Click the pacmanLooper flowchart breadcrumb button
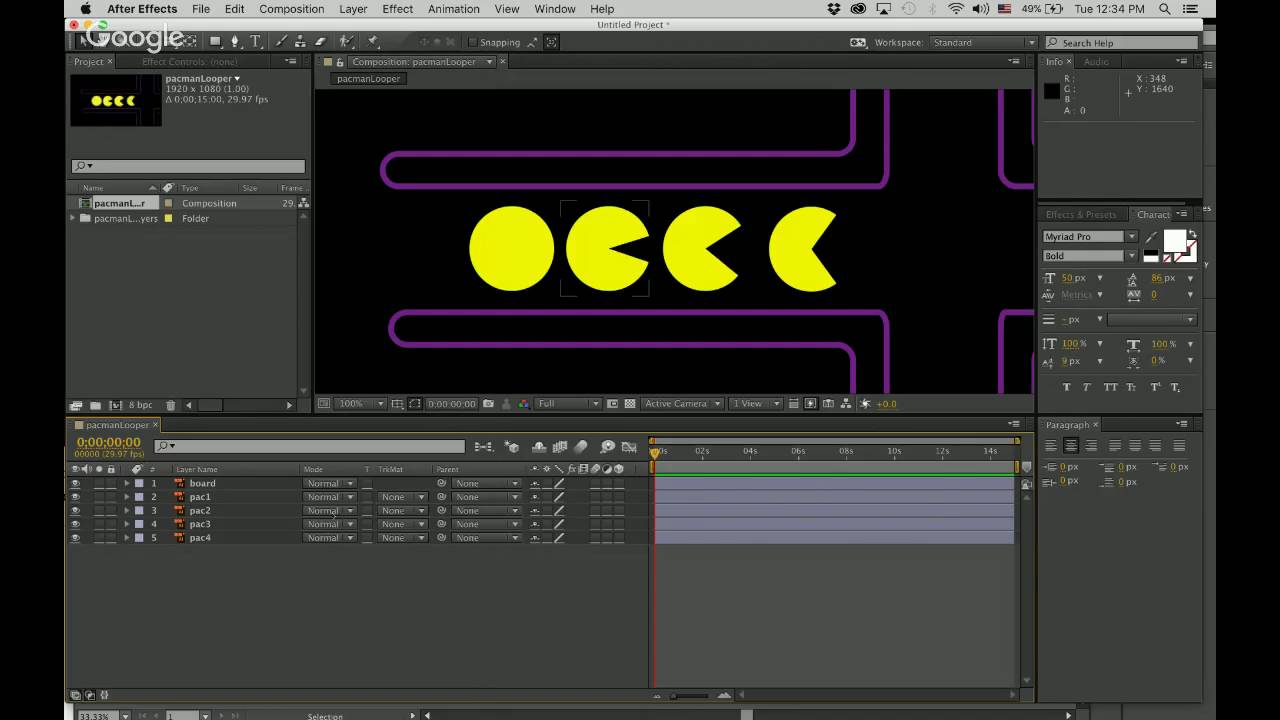This screenshot has height=720, width=1280. coord(368,79)
